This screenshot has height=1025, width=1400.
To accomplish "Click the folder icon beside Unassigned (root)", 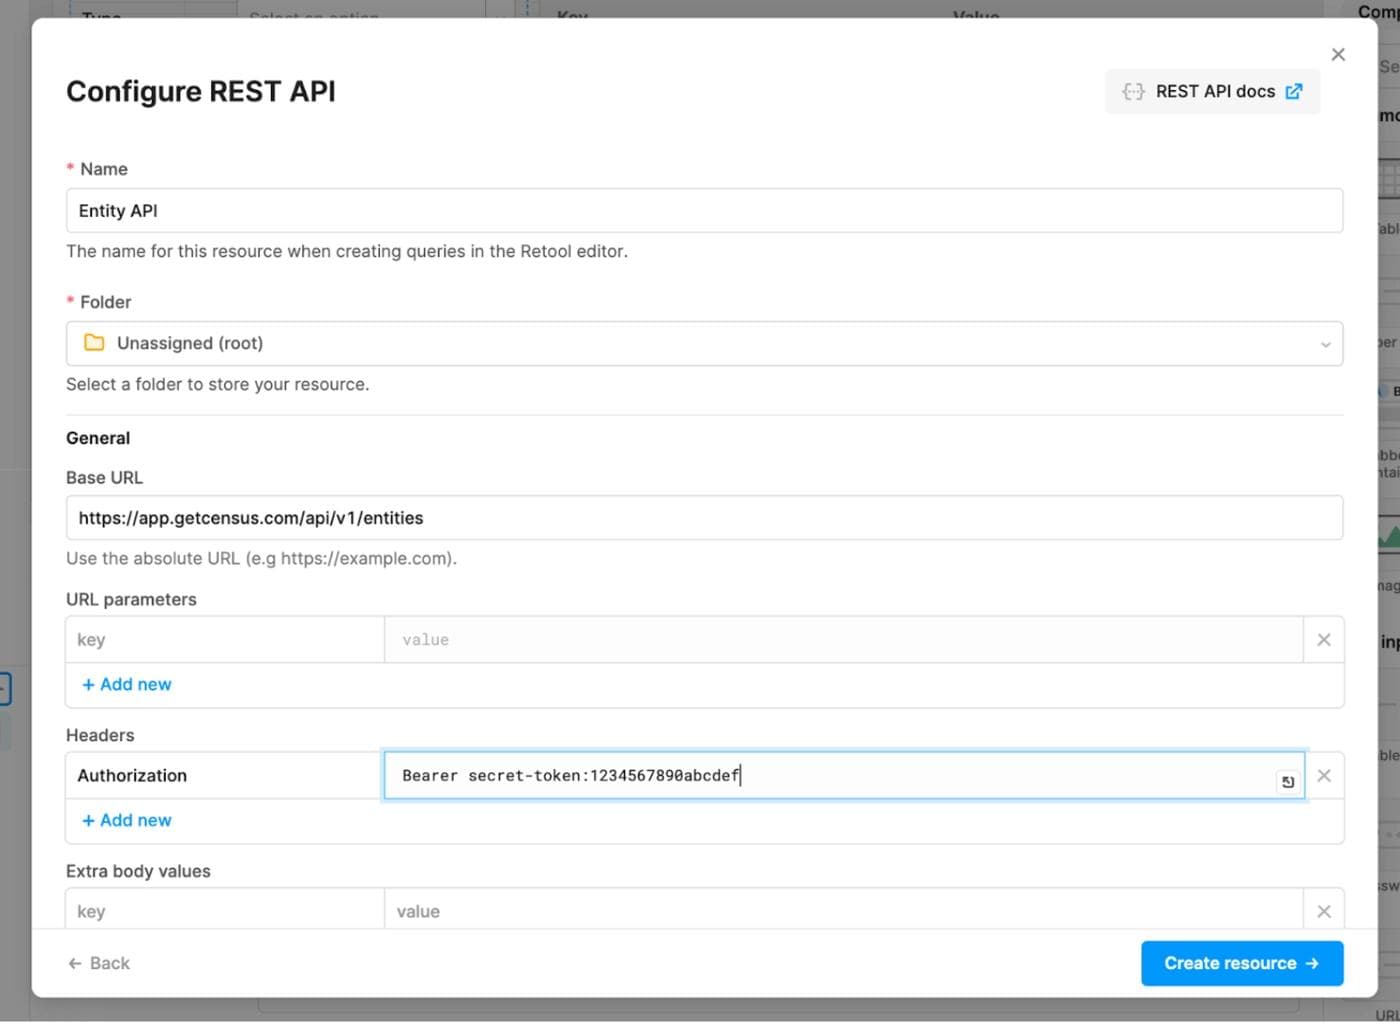I will tap(94, 343).
